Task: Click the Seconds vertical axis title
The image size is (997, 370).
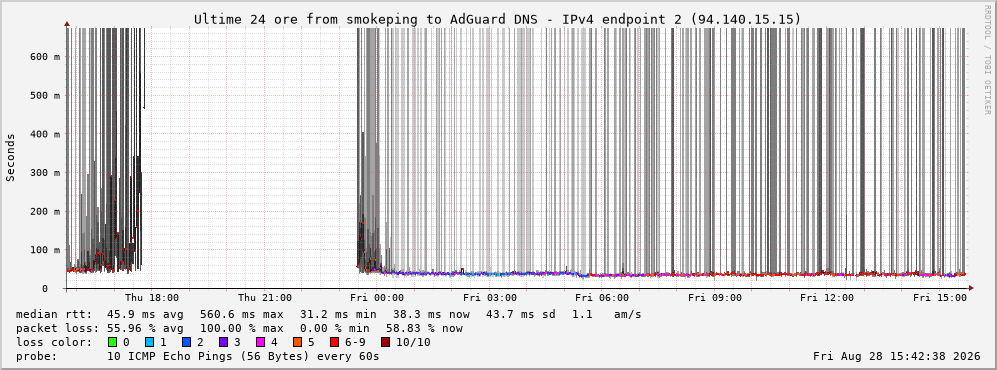Action: (11, 157)
